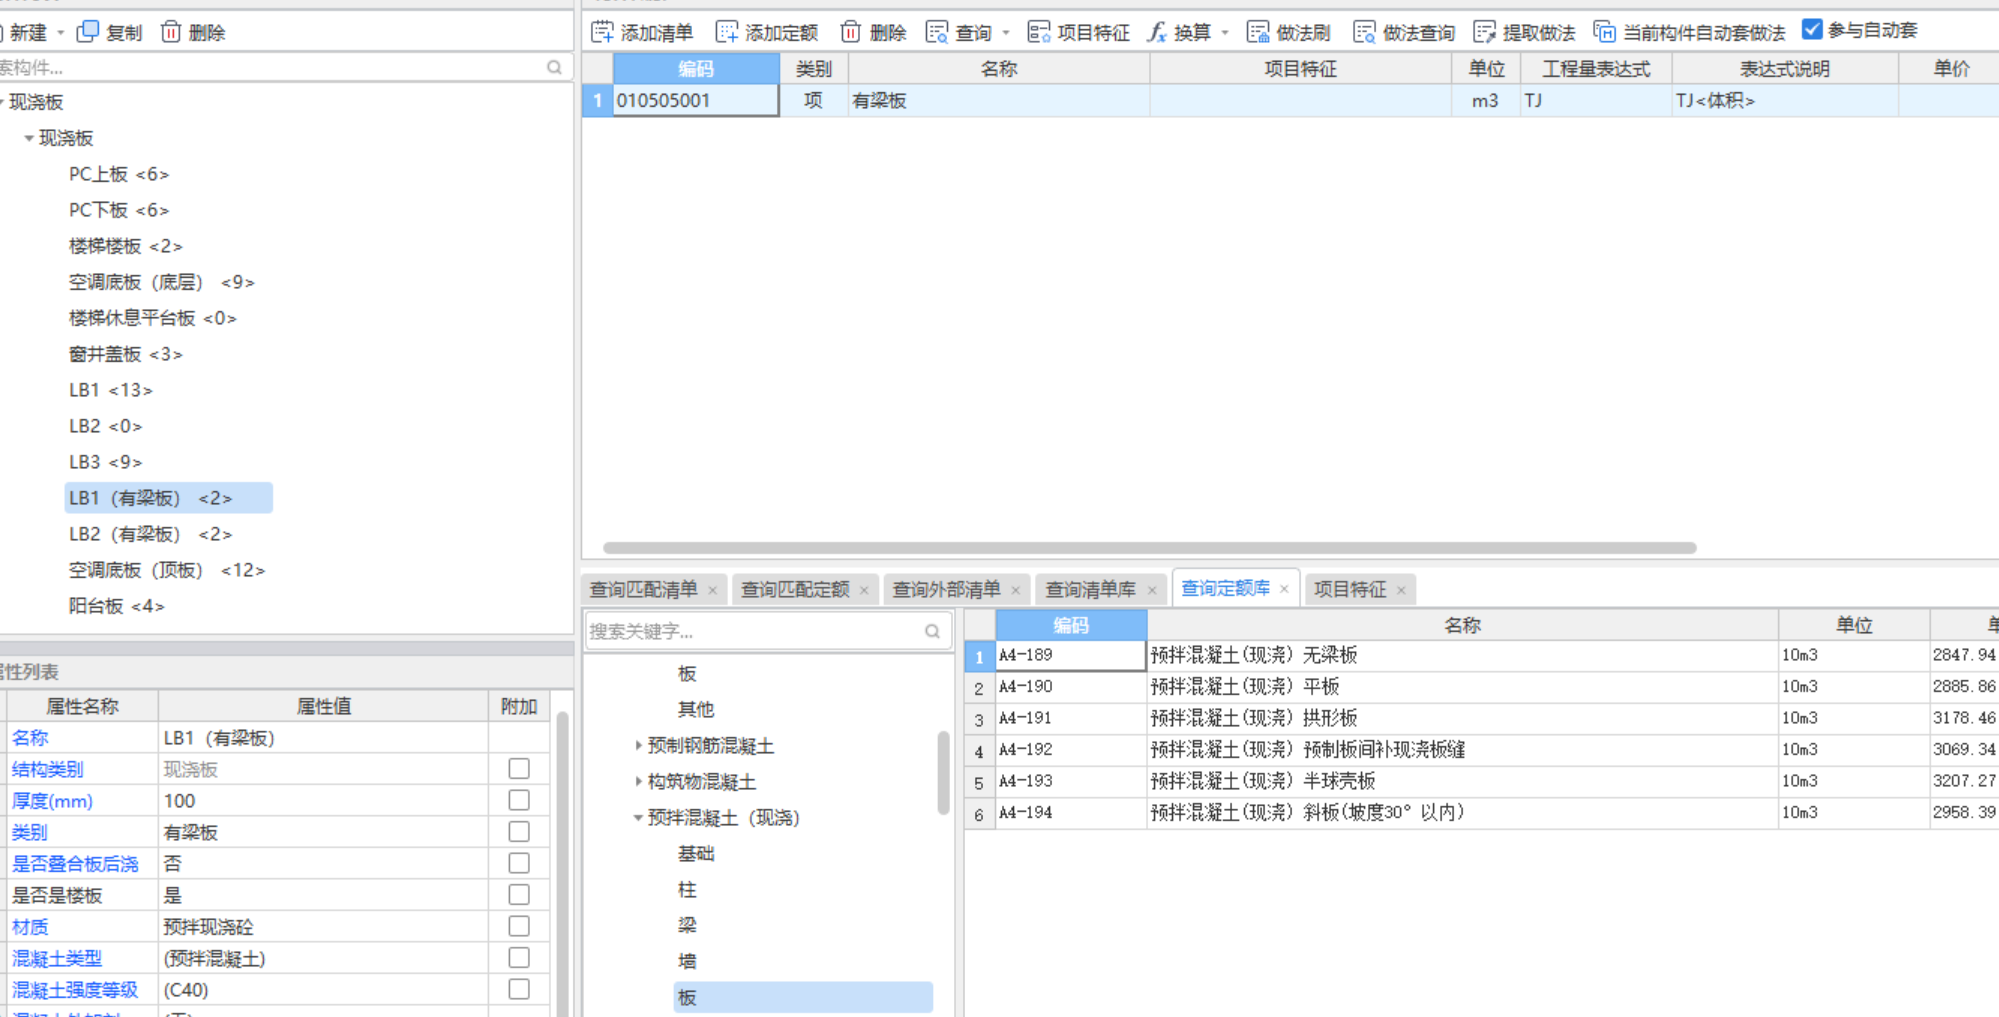The width and height of the screenshot is (1999, 1017).
Task: Click 新建 to create a new component
Action: pos(28,32)
